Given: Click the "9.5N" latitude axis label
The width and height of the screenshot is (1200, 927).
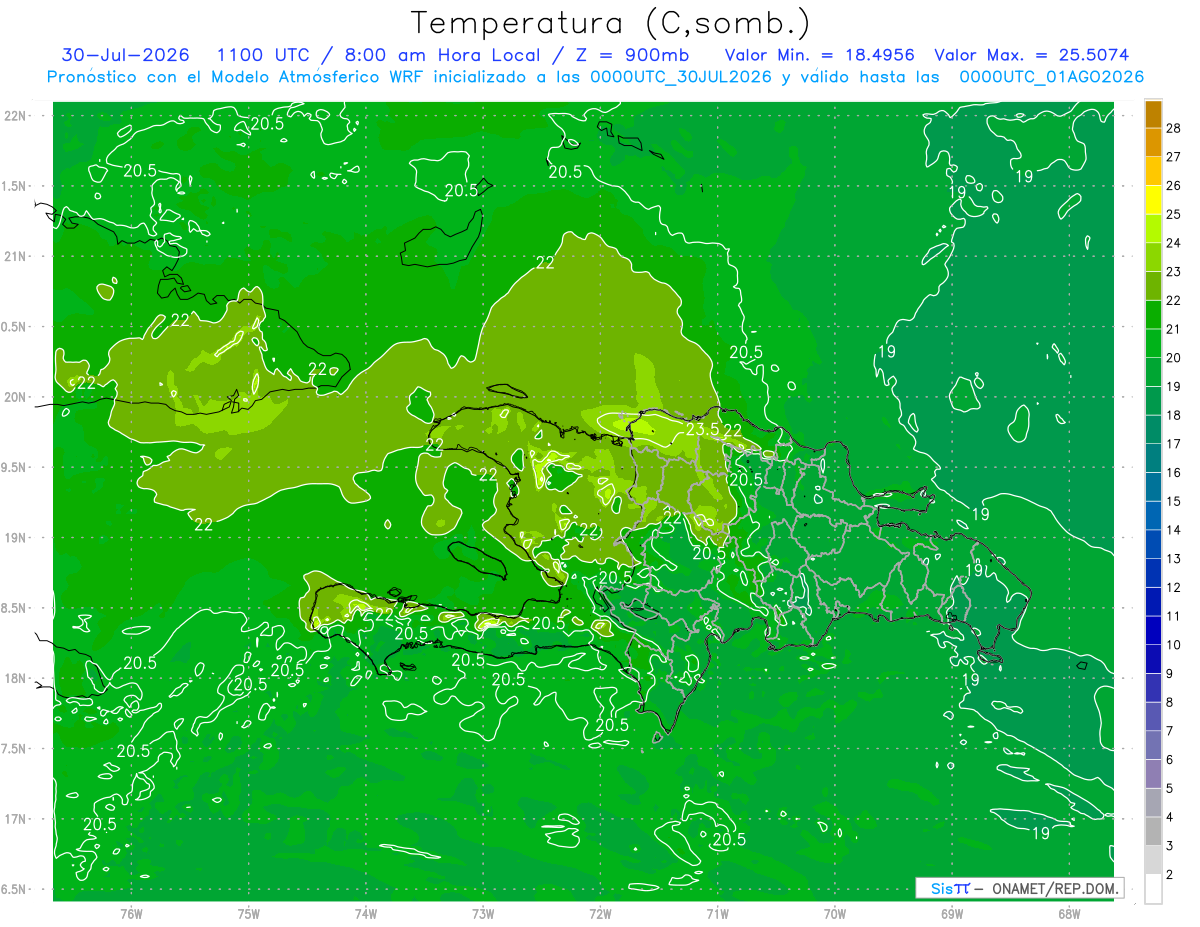Looking at the screenshot, I should 15,467.
